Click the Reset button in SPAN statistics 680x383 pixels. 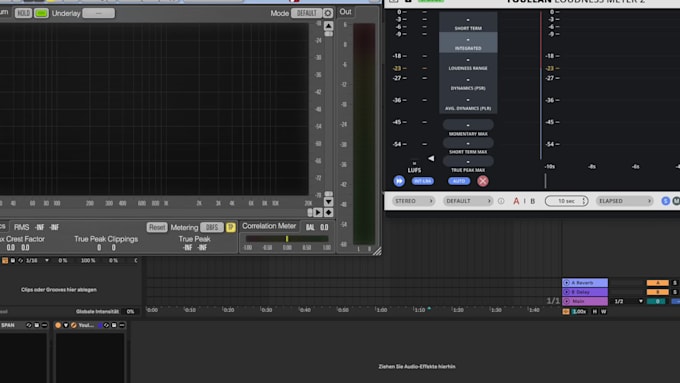(157, 227)
